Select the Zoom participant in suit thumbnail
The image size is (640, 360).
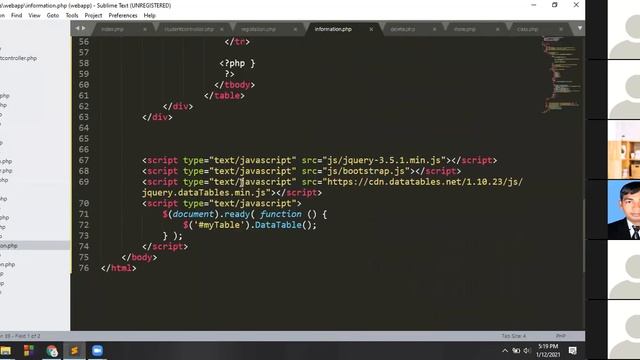click(x=624, y=209)
